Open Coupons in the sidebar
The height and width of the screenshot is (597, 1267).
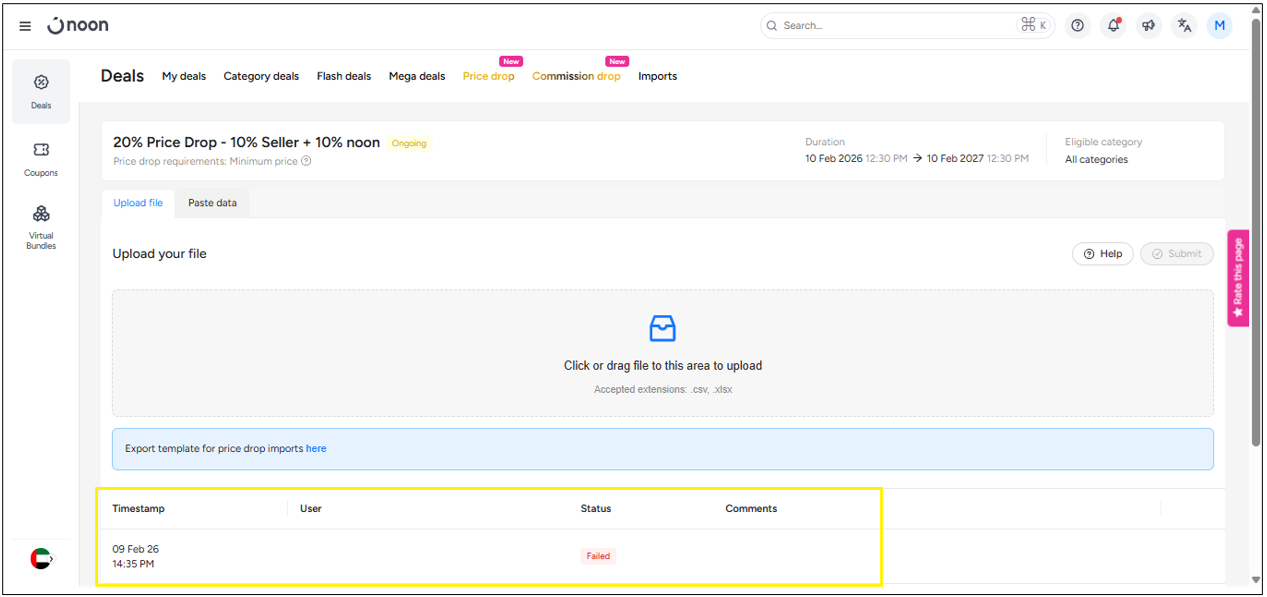tap(41, 158)
